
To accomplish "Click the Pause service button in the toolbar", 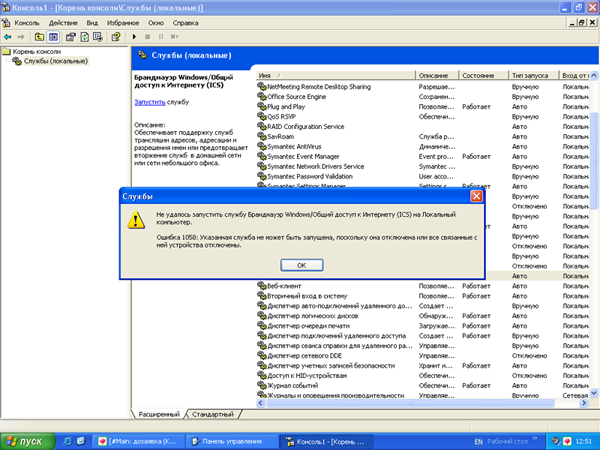I will 161,37.
